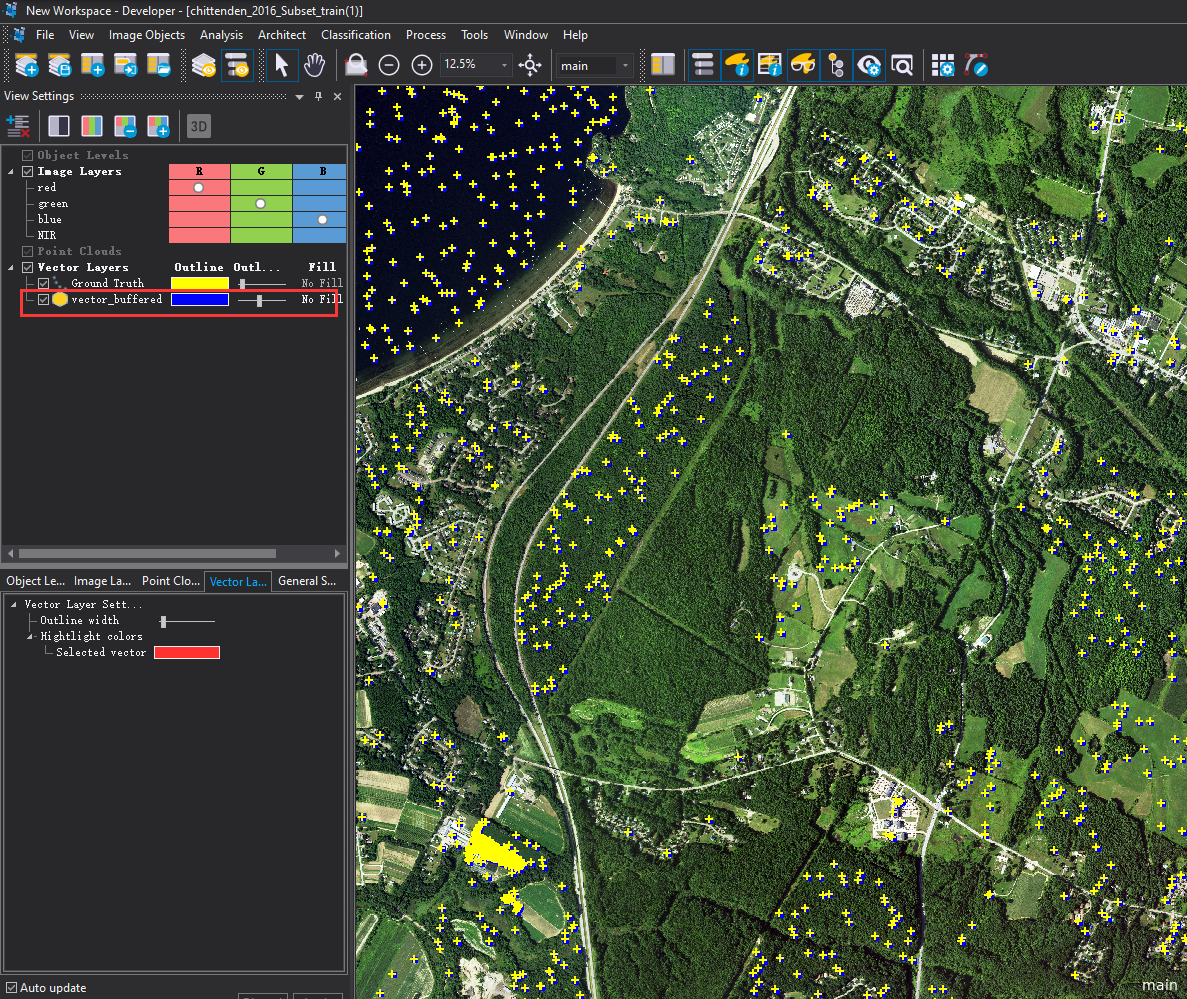Uncheck the Ground Truth vector layer
This screenshot has width=1187, height=999.
click(x=43, y=283)
